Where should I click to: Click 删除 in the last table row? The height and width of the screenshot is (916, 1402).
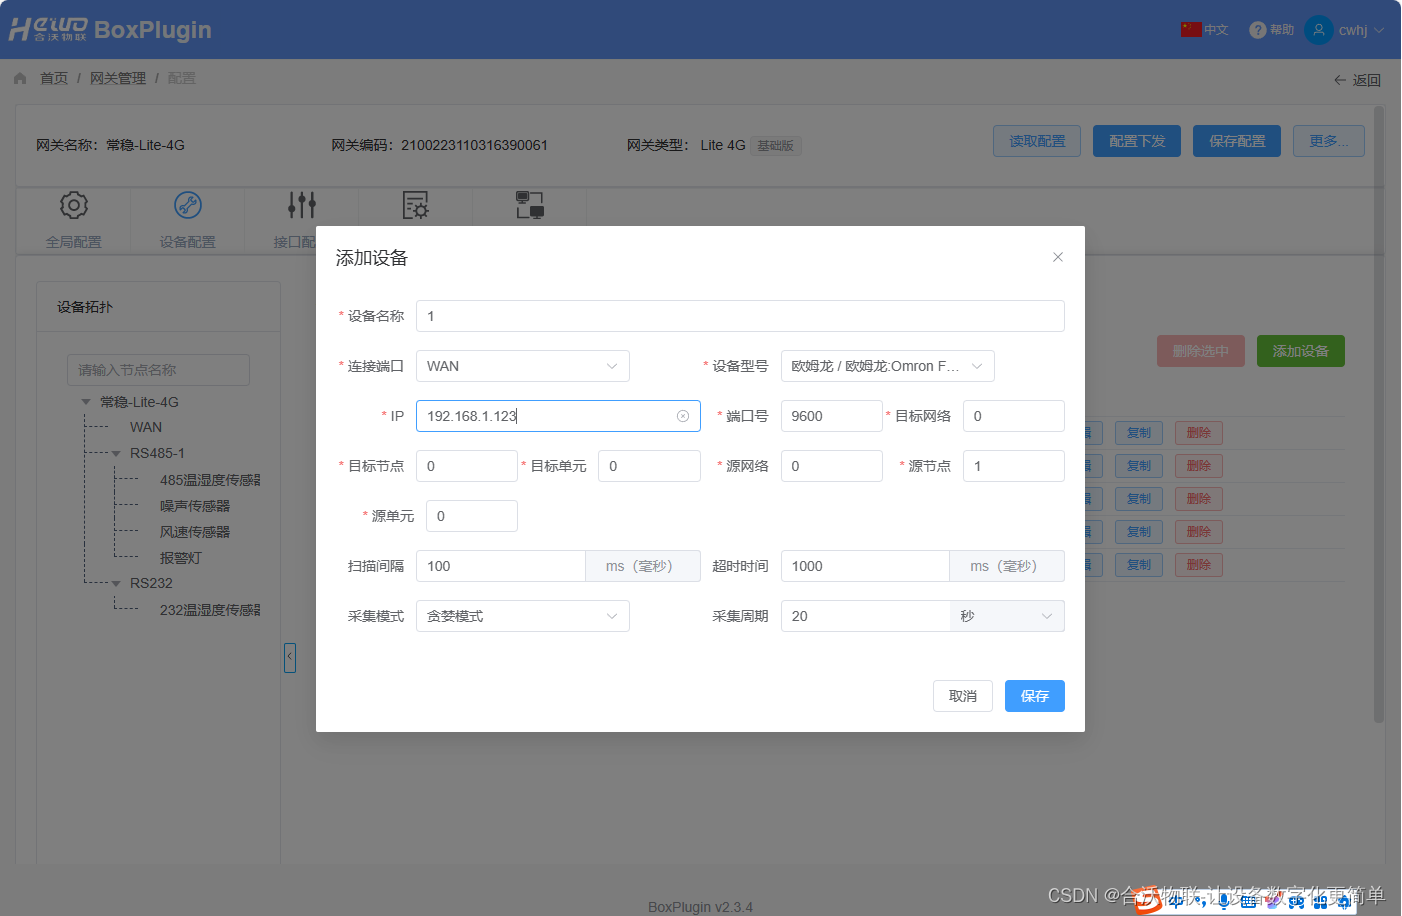pyautogui.click(x=1199, y=565)
